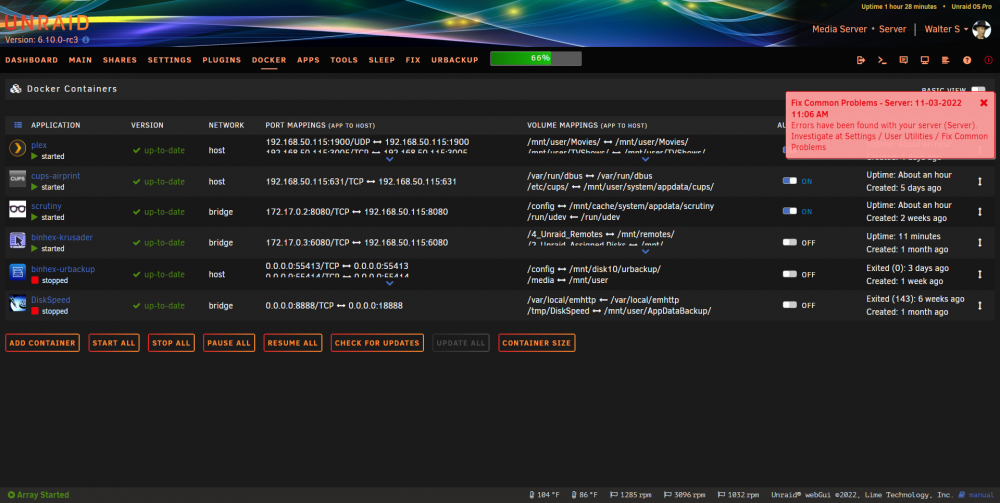
Task: Open the Walter S user dropdown
Action: pos(946,29)
